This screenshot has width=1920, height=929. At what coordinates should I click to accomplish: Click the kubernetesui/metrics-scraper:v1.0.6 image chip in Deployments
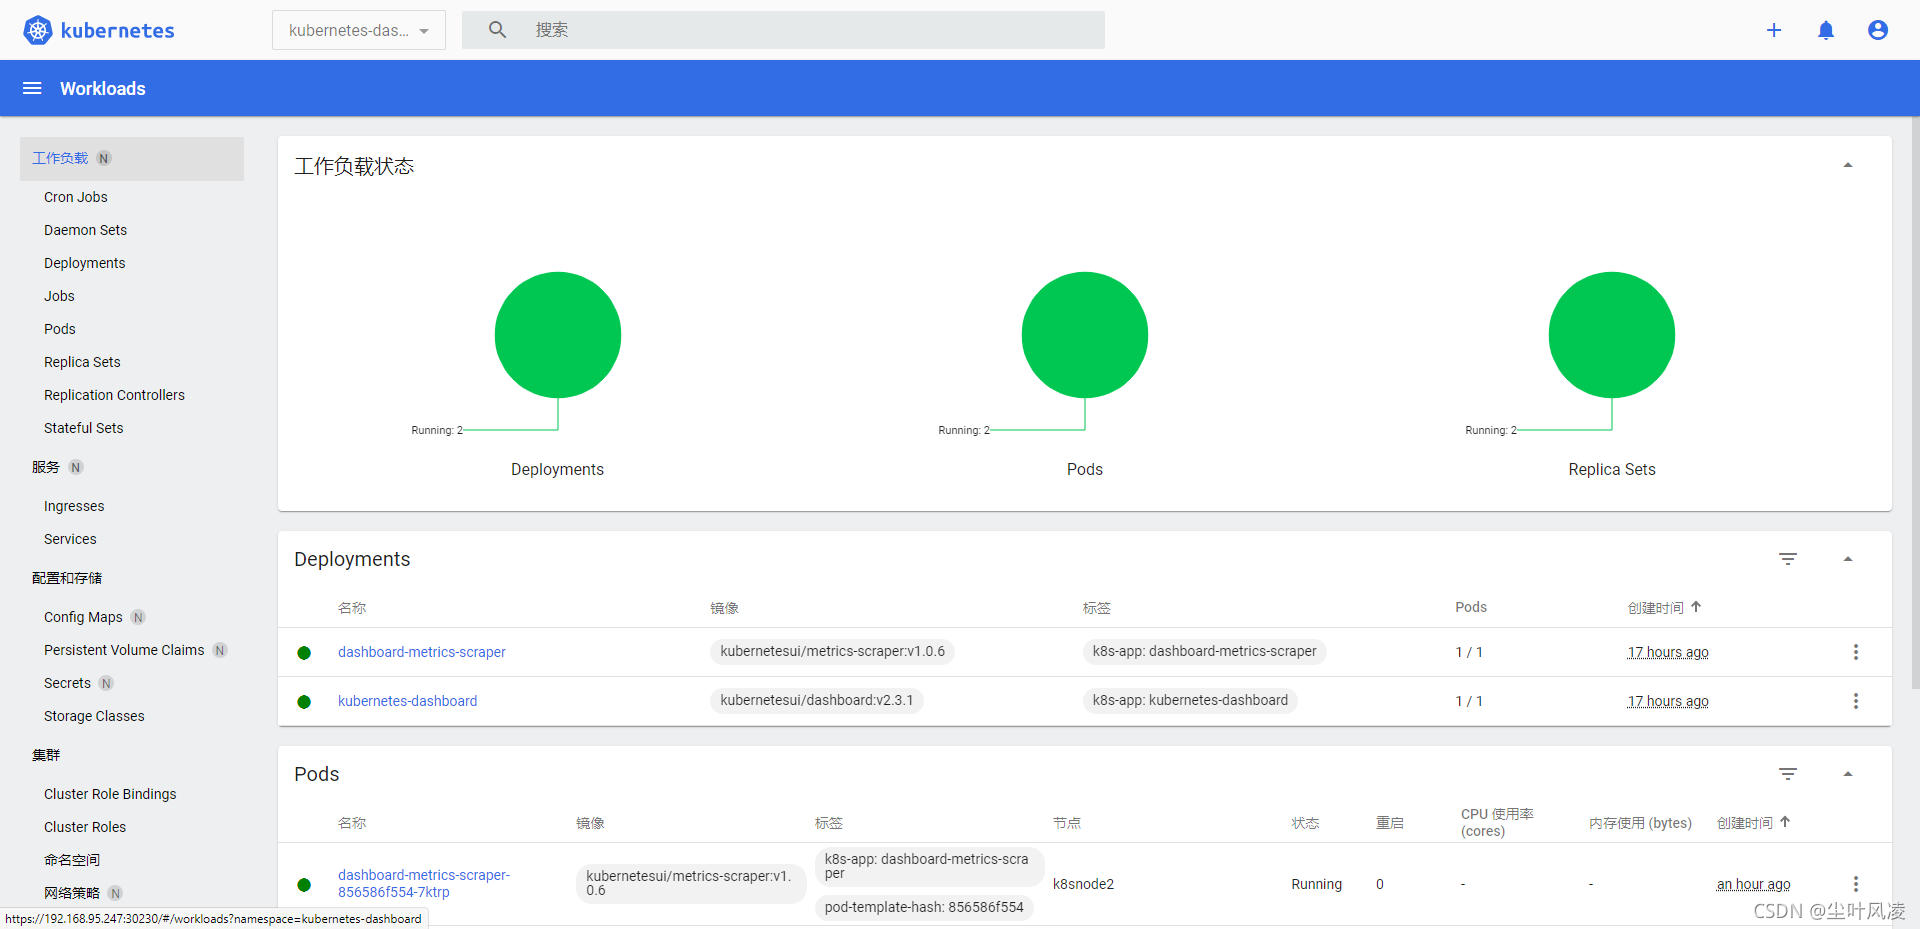point(833,651)
